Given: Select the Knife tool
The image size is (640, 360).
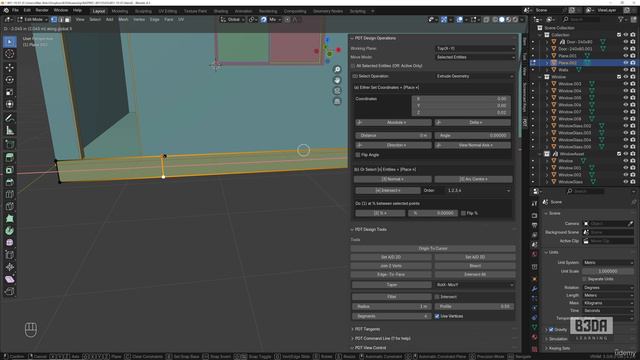Looking at the screenshot, I should (9, 207).
